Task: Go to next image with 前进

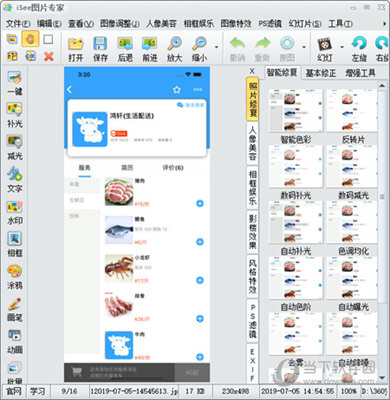Action: tap(150, 49)
